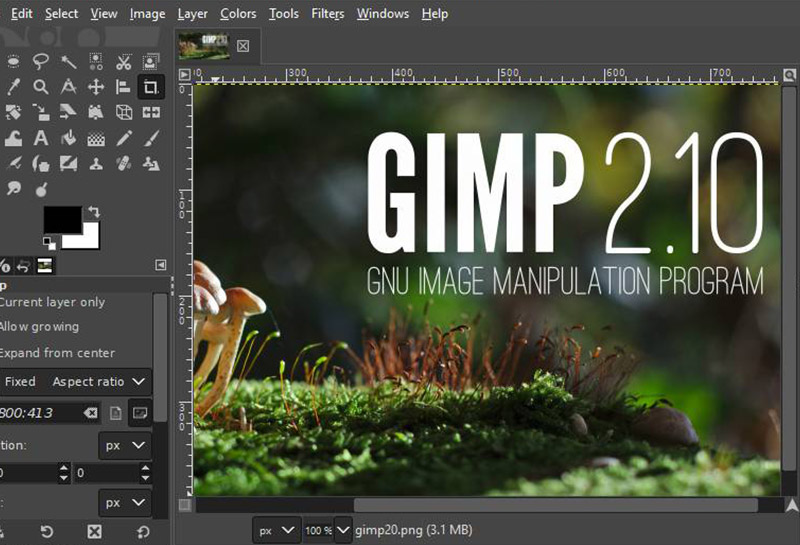This screenshot has height=545, width=800.
Task: Select the Select by Color tool
Action: tap(96, 62)
